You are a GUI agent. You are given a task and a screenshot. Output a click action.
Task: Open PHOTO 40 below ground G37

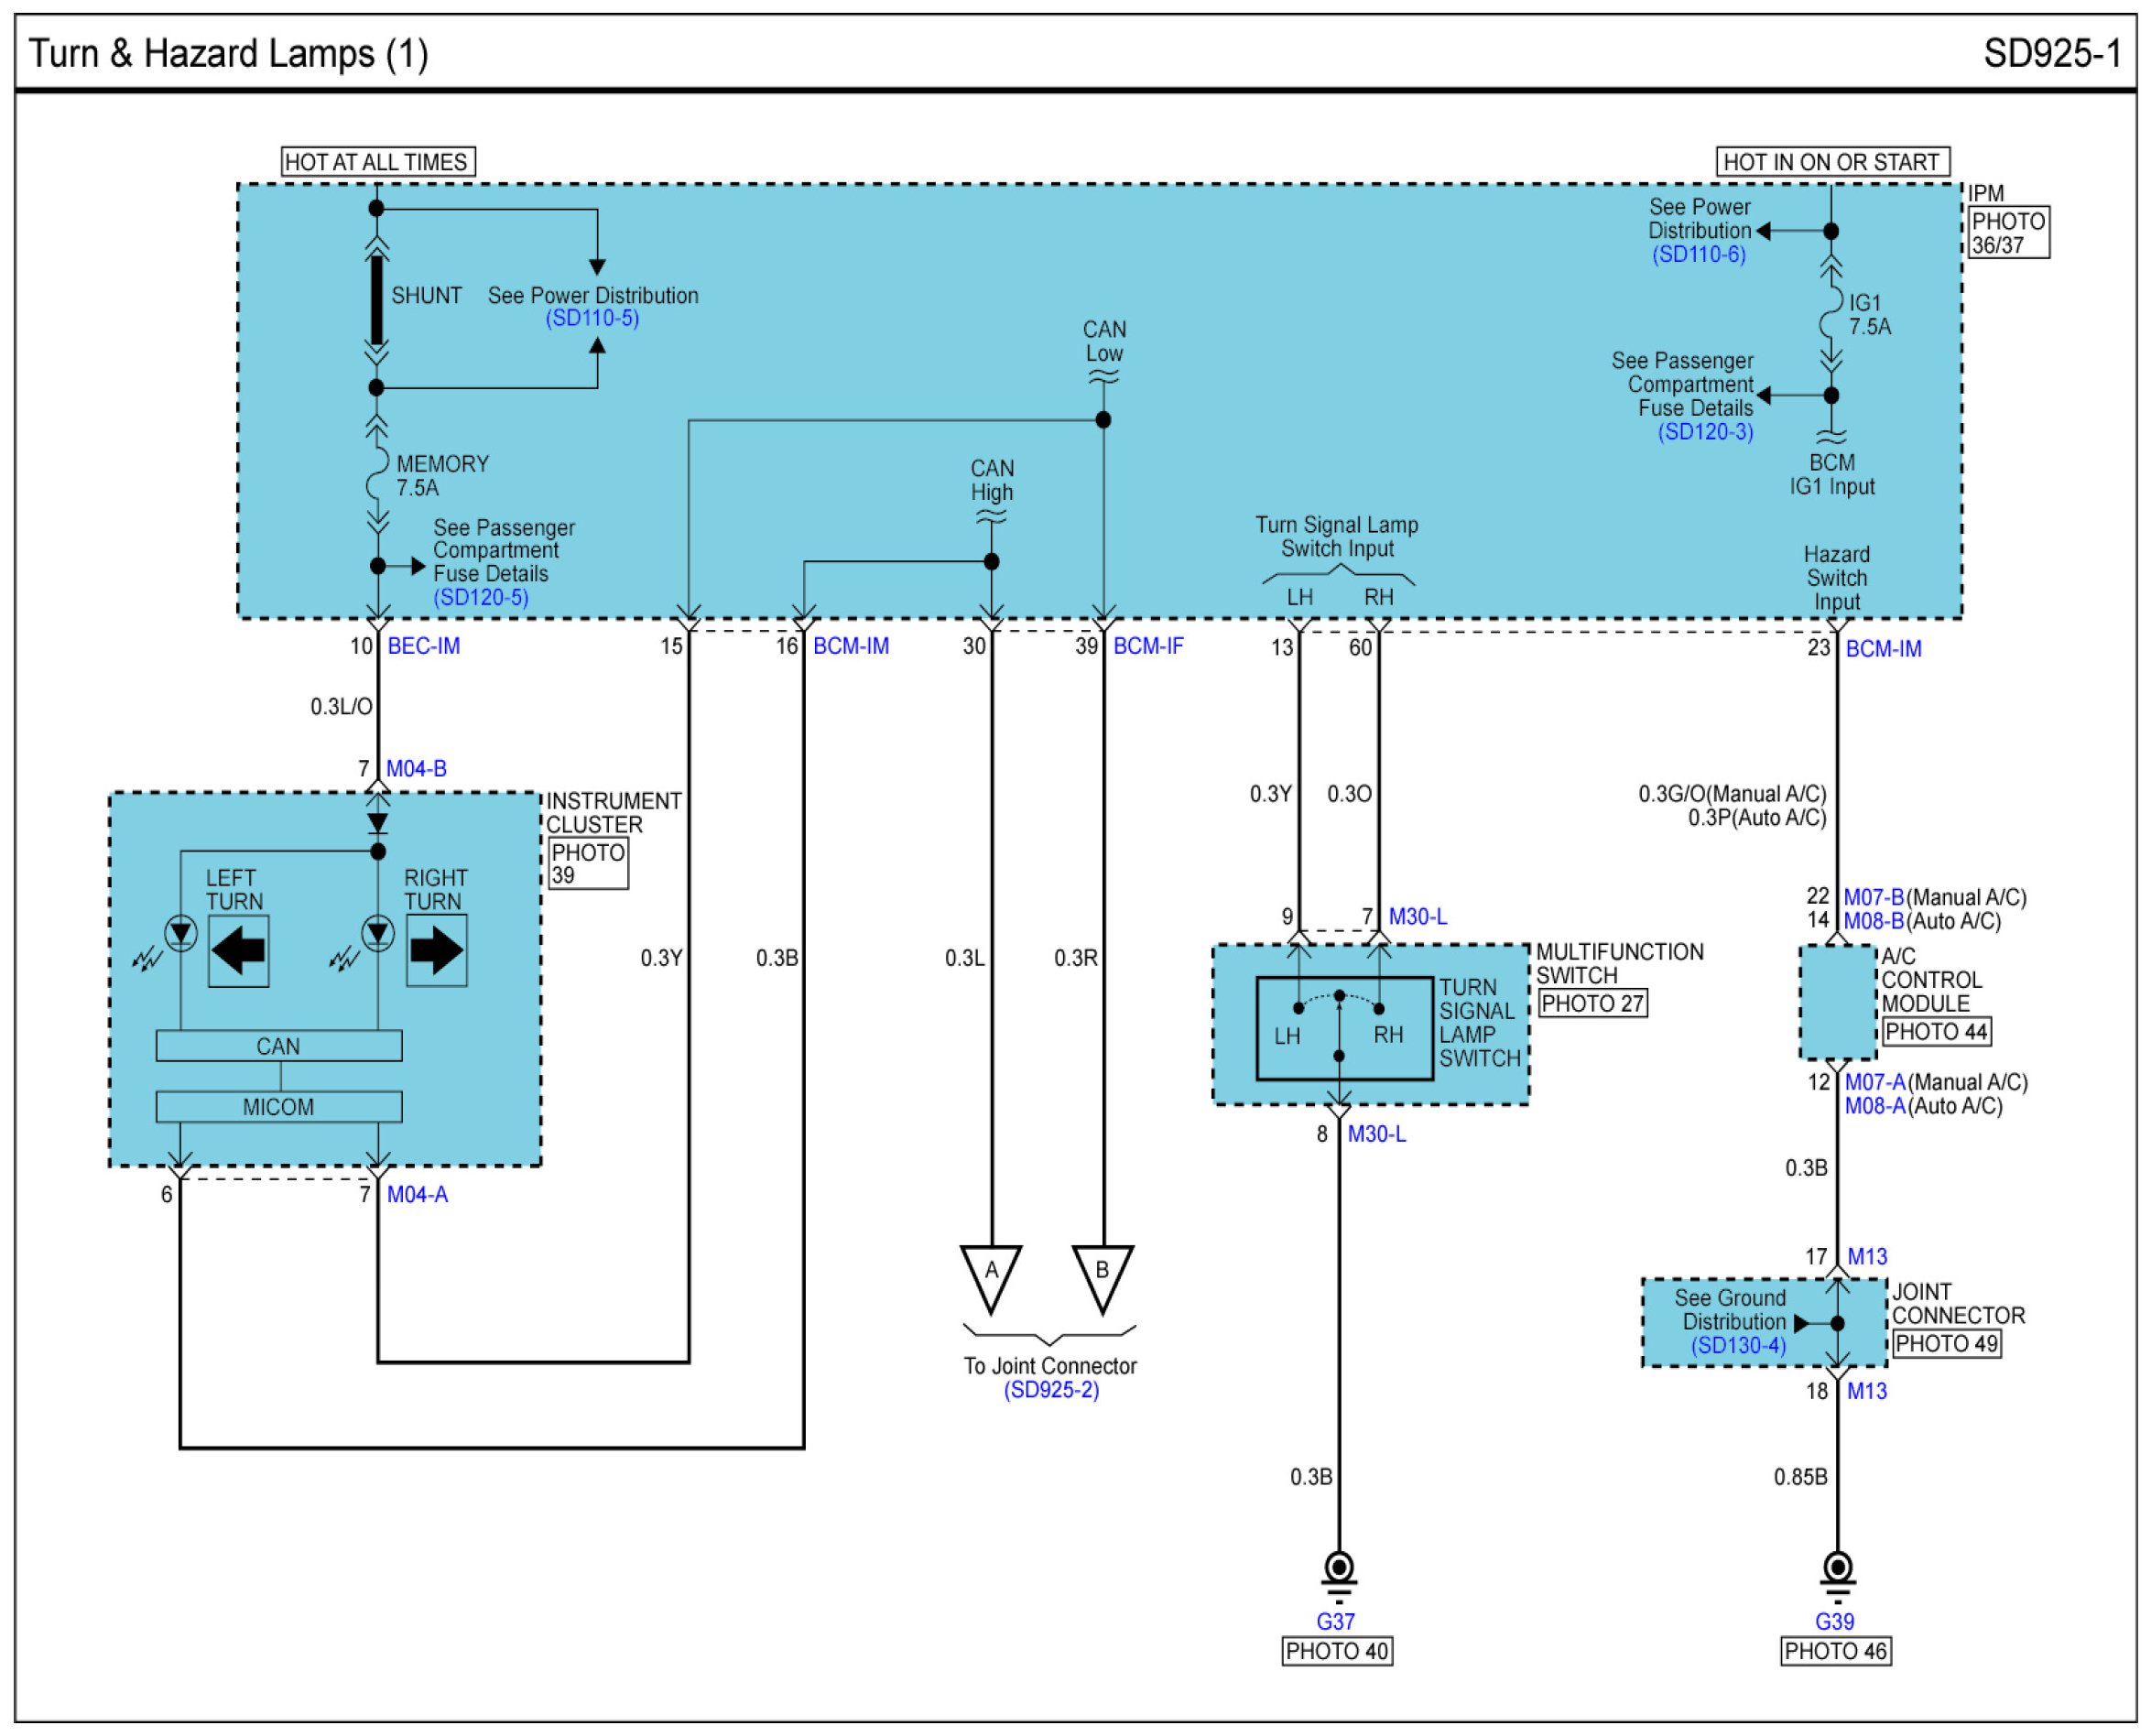1337,1651
